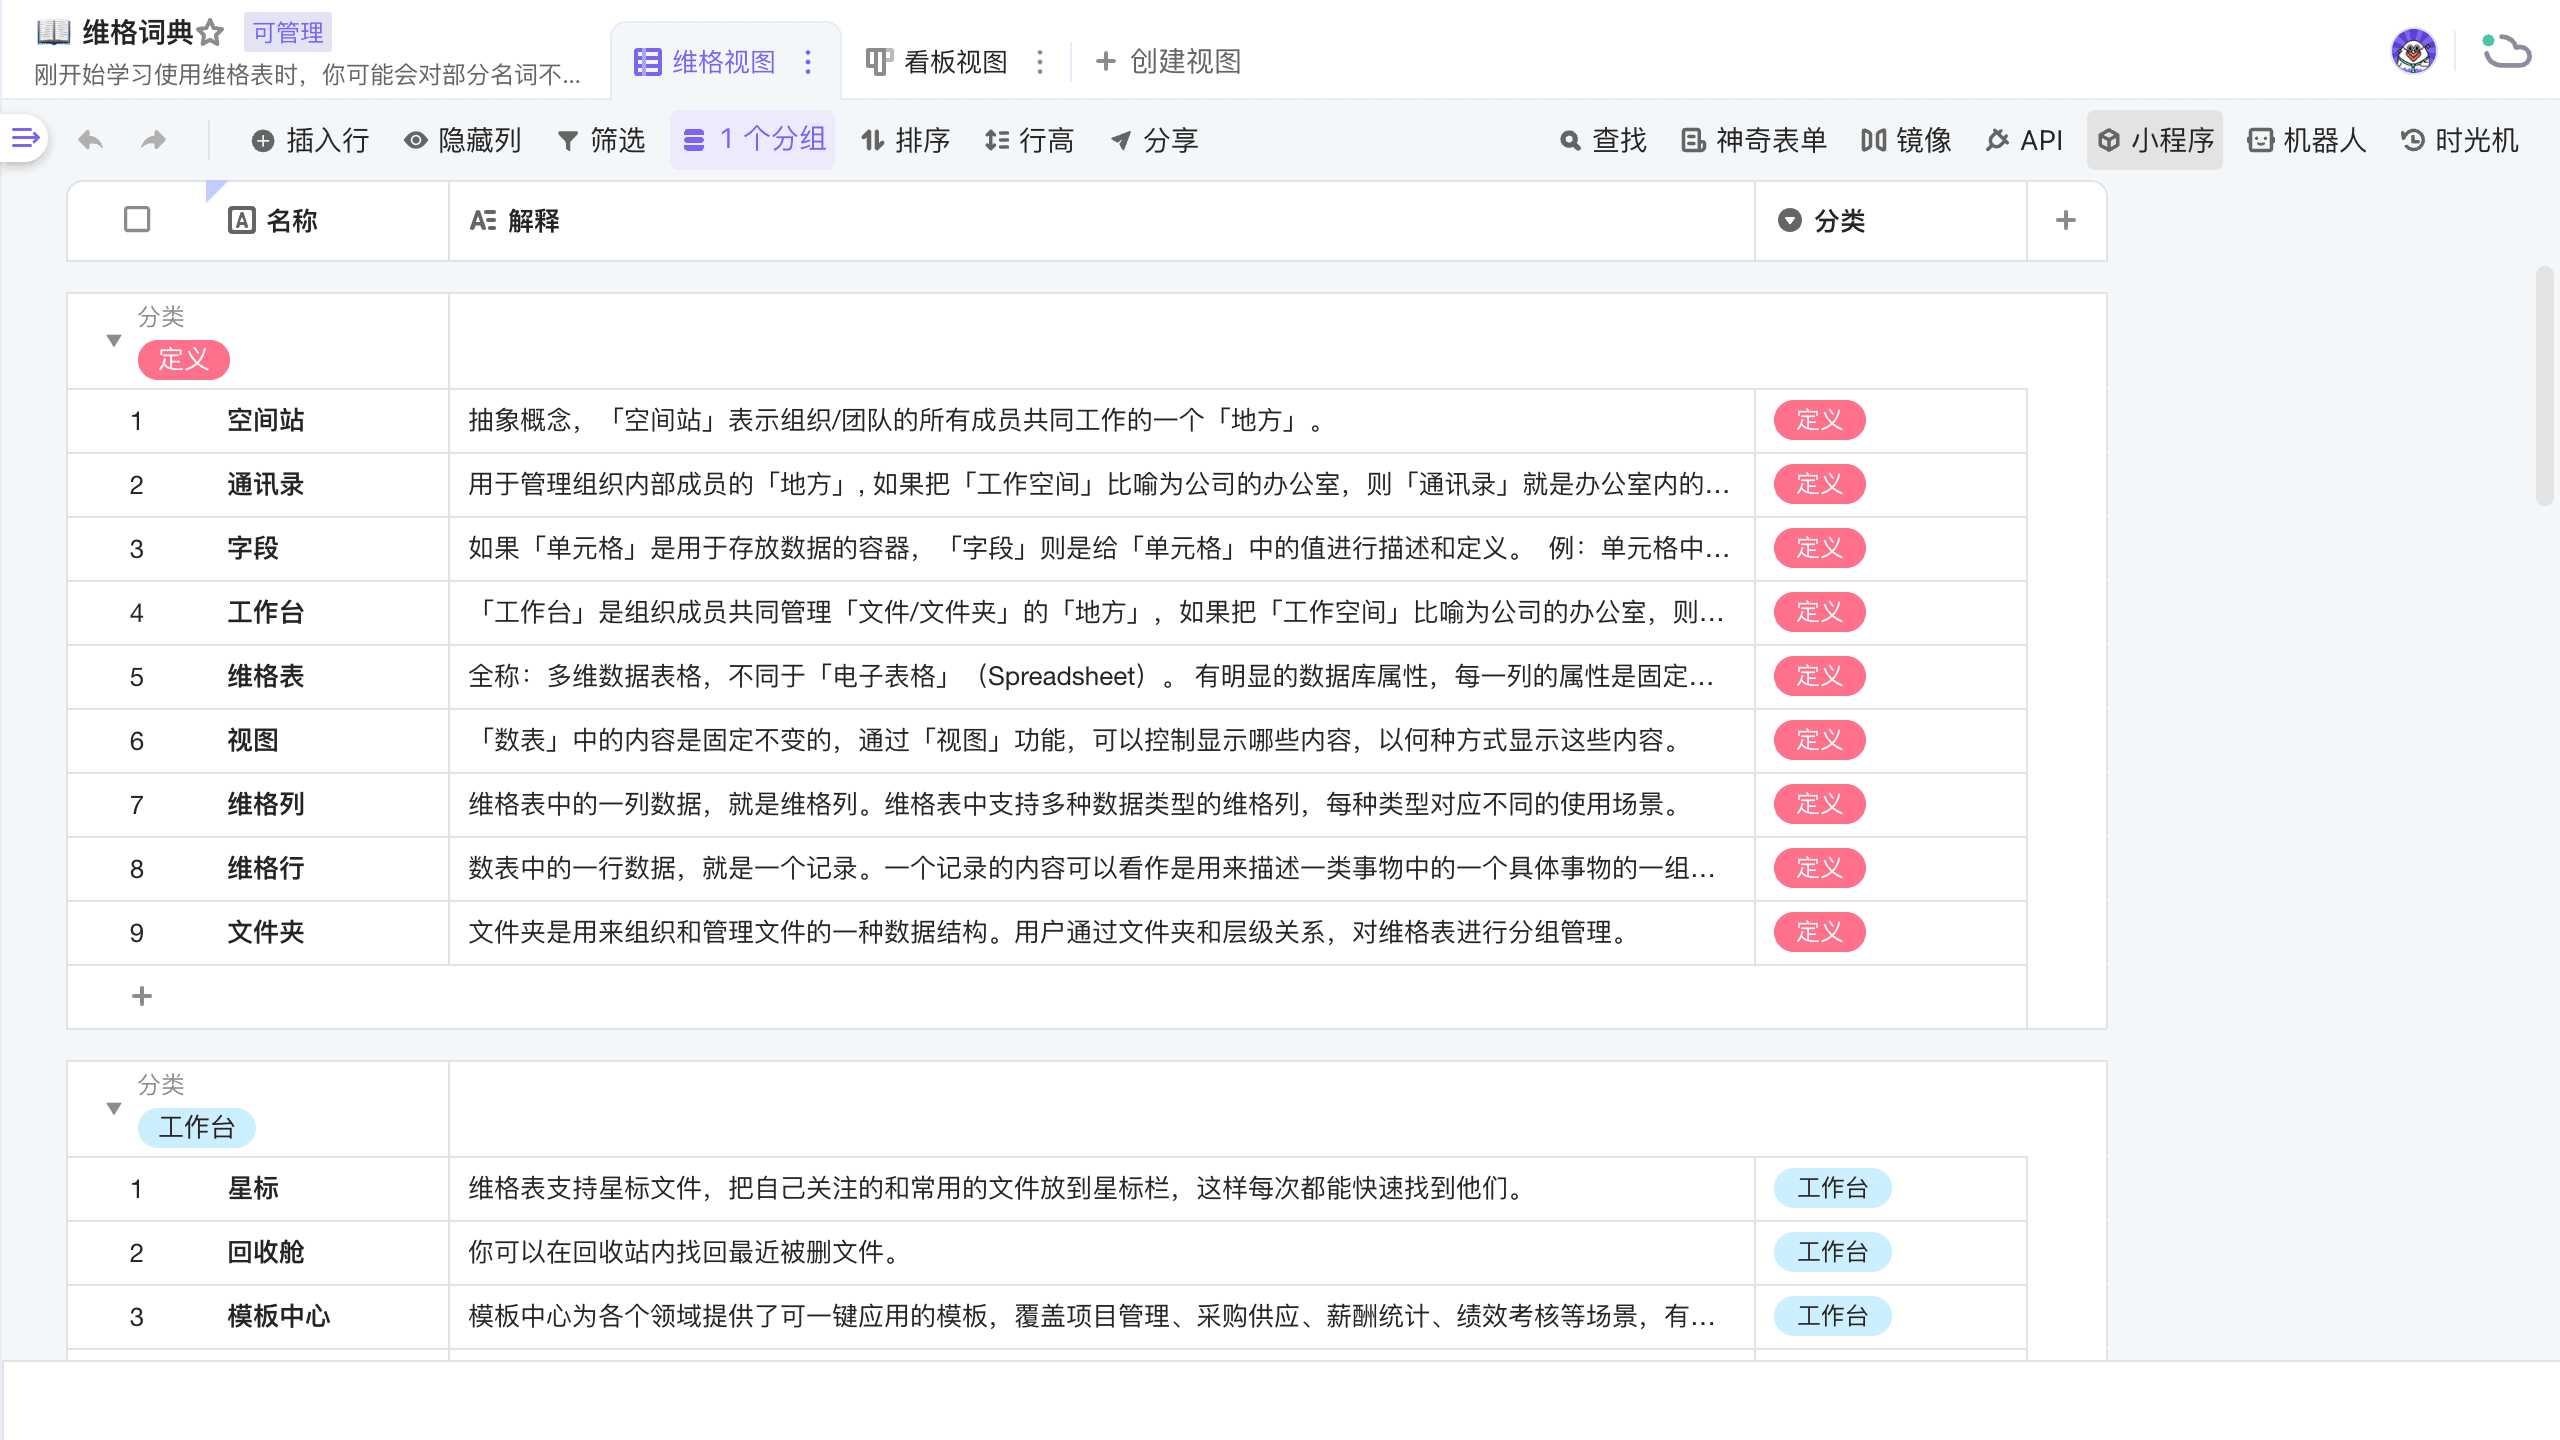Click the 创建视图 tab button
Screen dimensions: 2560x1440
coord(1168,62)
